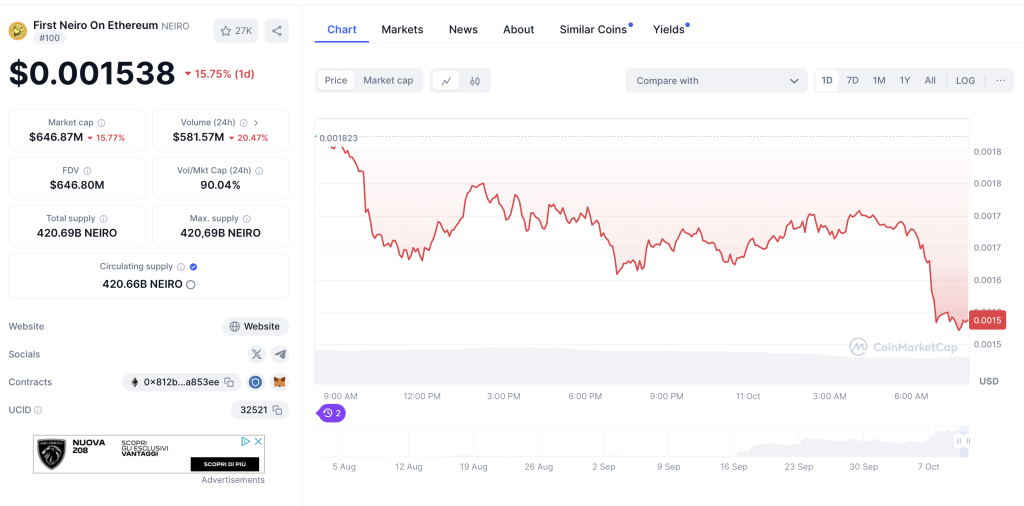1024x506 pixels.
Task: Select the 1M time range
Action: click(x=879, y=80)
